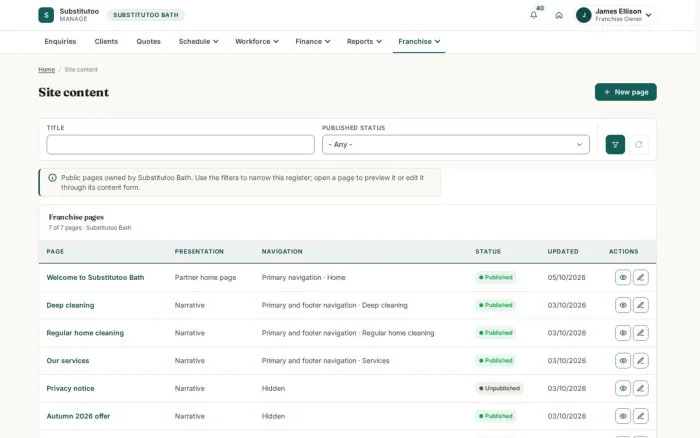Edit the Deep cleaning page
700x438 pixels.
point(641,305)
